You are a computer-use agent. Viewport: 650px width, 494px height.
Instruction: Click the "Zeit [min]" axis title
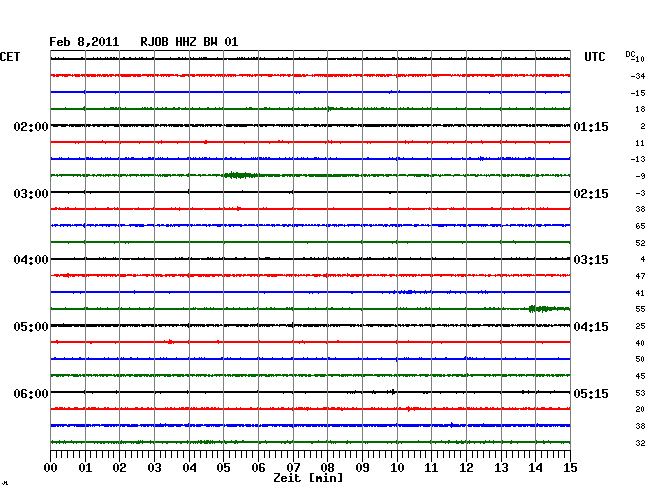308,478
